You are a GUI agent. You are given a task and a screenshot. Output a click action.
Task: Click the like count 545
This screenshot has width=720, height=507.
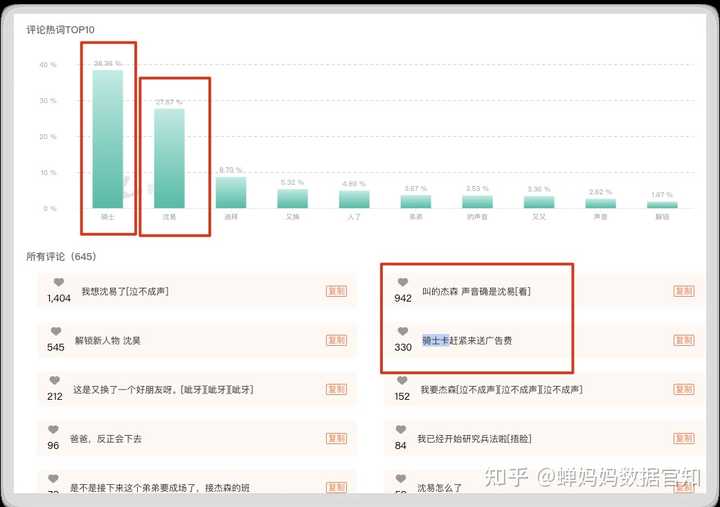(x=56, y=348)
